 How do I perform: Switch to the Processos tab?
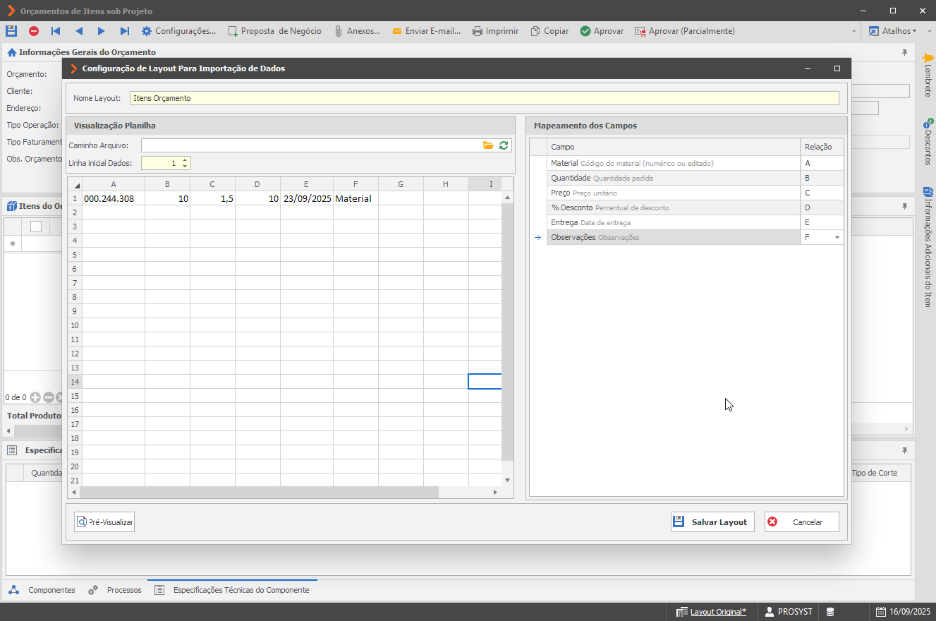click(115, 590)
